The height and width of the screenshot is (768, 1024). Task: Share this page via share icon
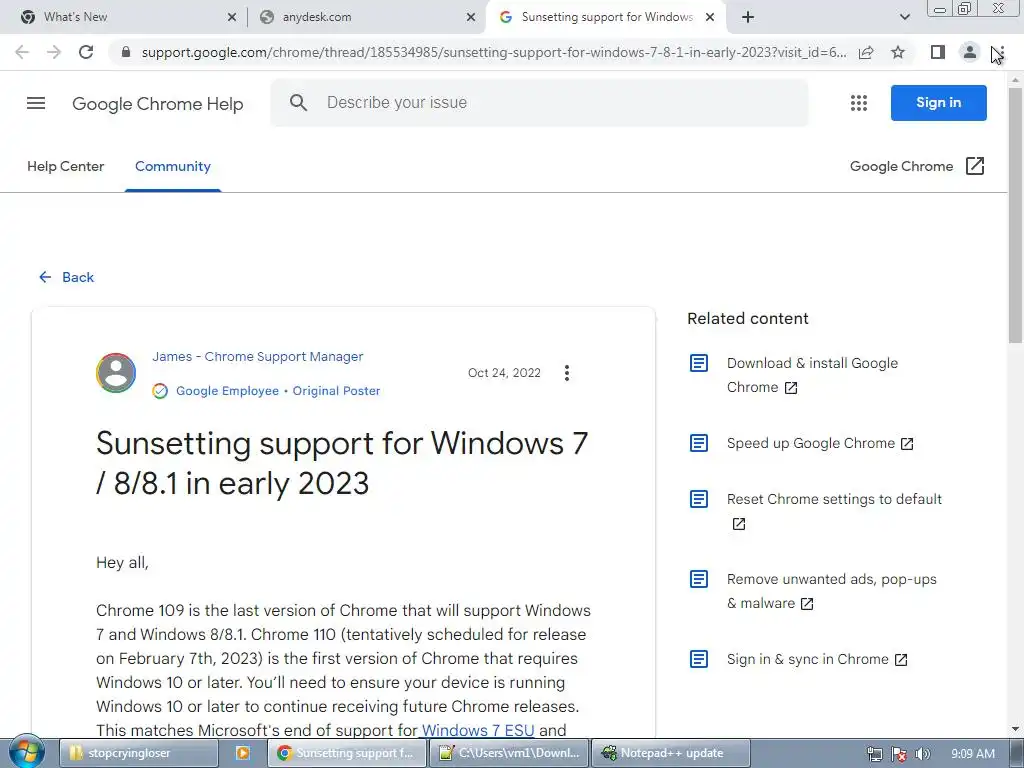866,52
